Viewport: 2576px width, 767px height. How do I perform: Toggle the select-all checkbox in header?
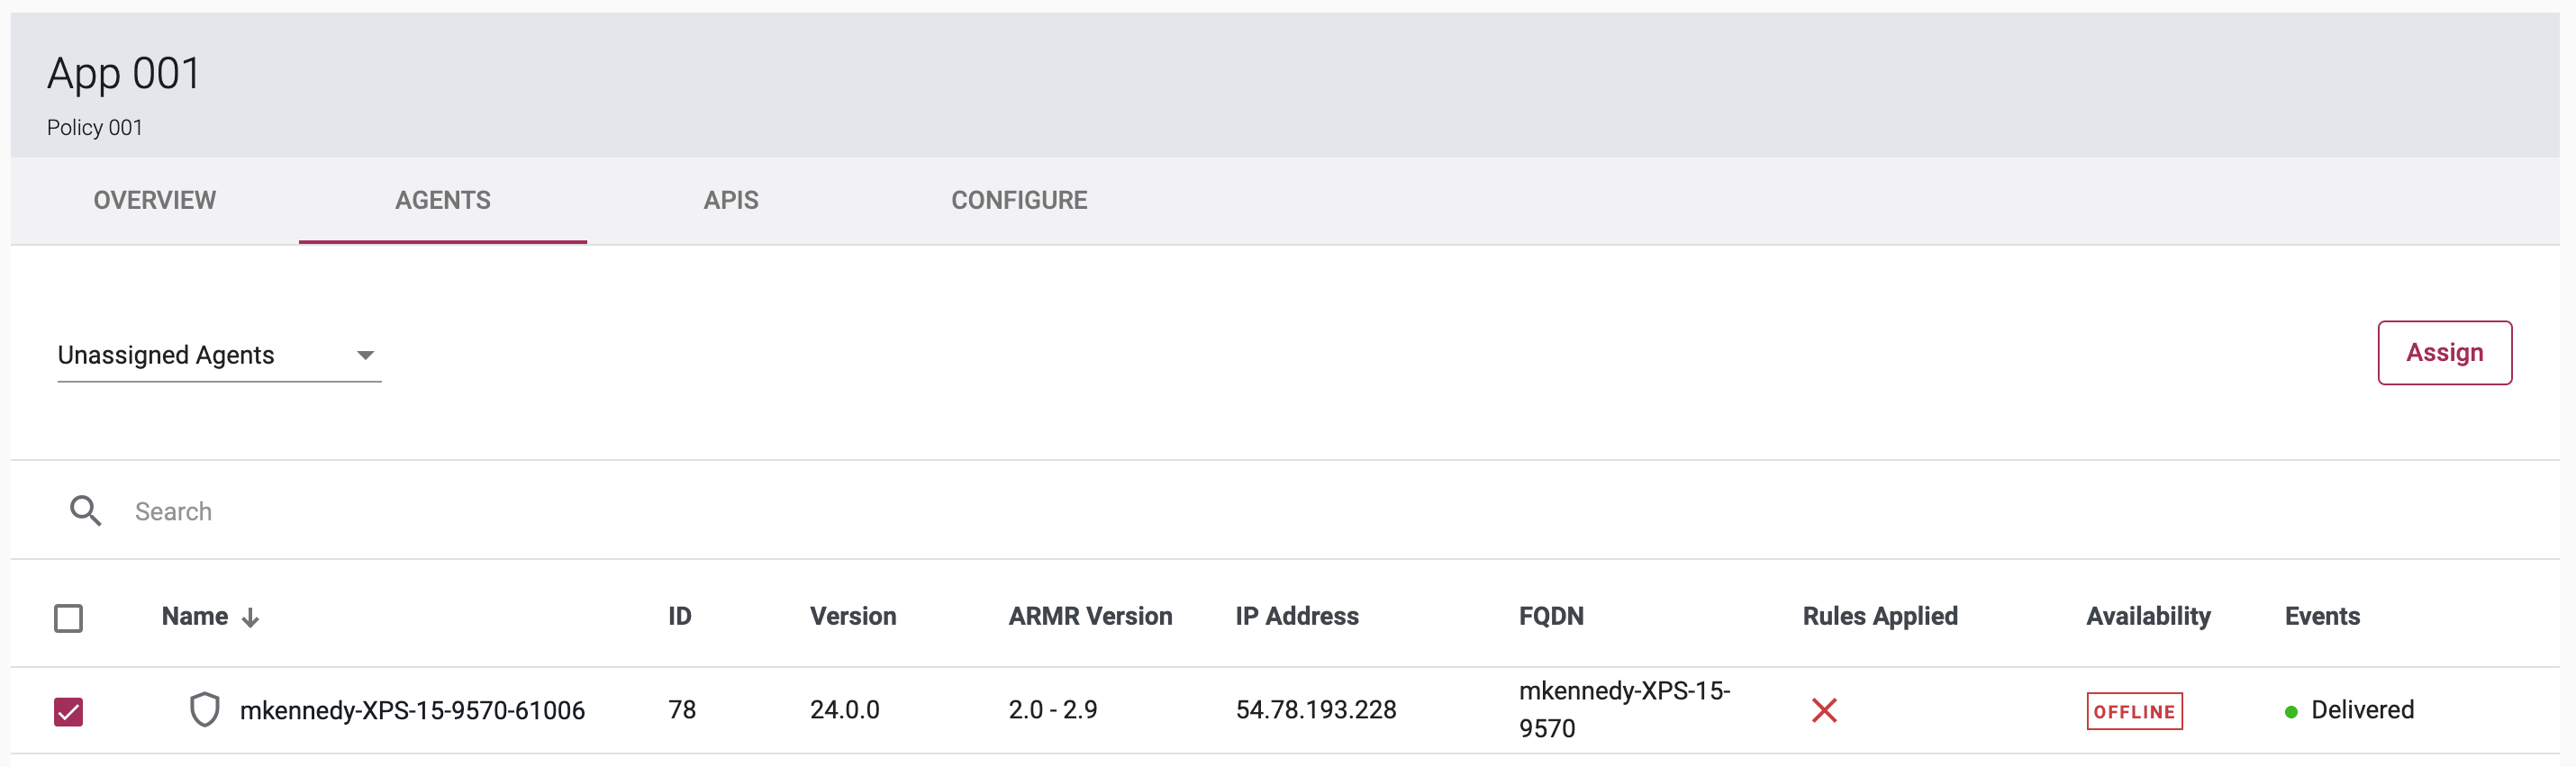(68, 618)
